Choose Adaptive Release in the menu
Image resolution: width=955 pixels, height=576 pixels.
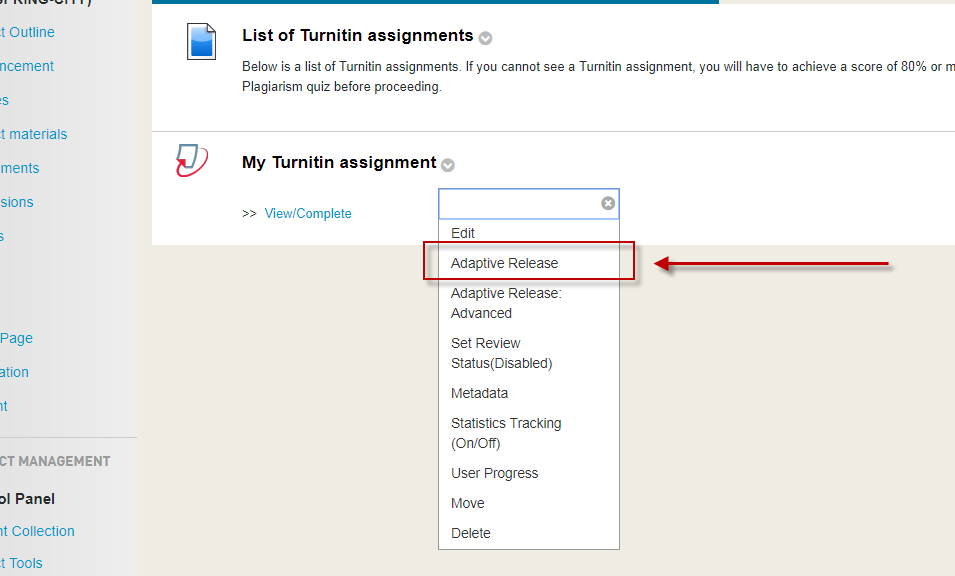(x=504, y=263)
